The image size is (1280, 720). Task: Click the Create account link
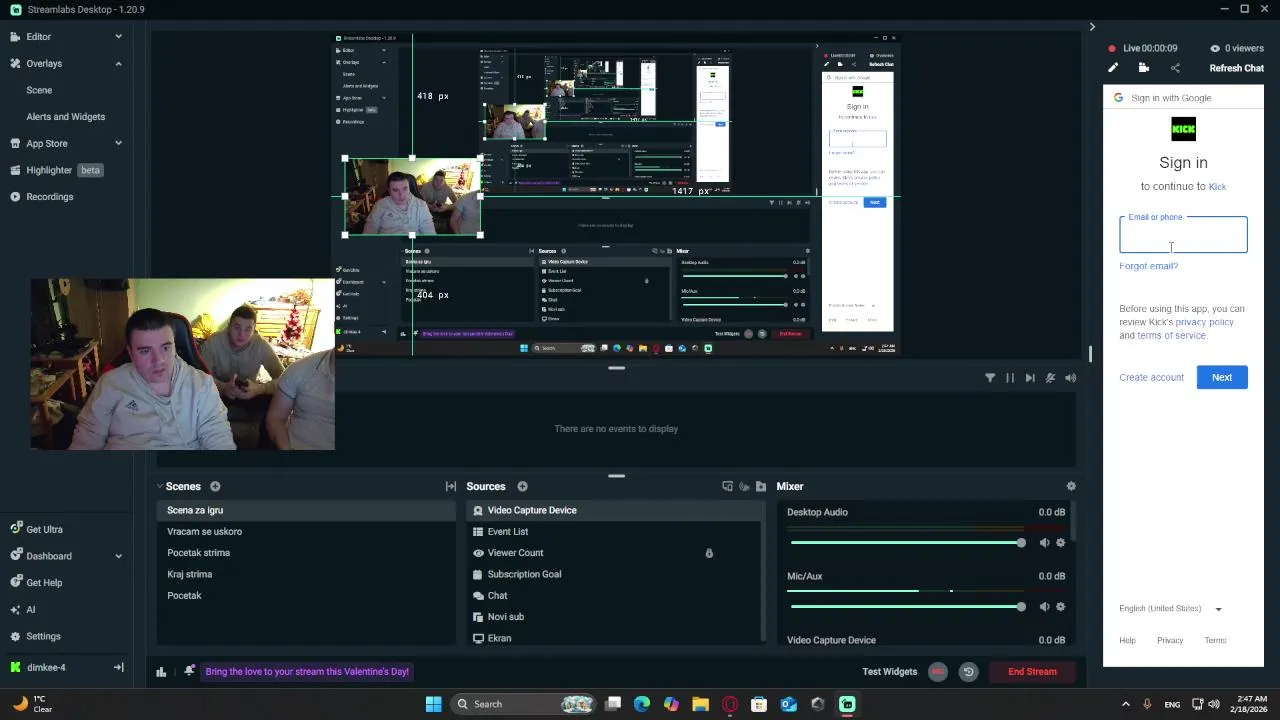point(1151,377)
